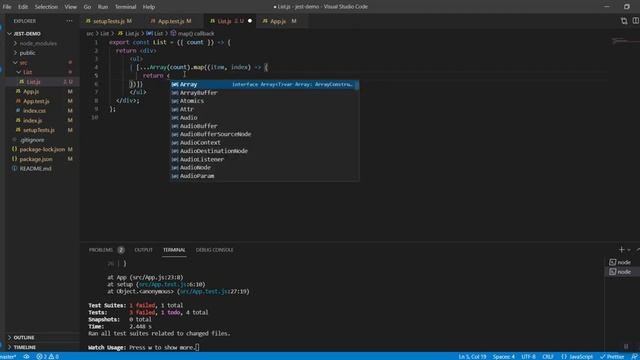The width and height of the screenshot is (640, 360).
Task: Pick AudioBufferSourceNode suggestion
Action: 264,134
